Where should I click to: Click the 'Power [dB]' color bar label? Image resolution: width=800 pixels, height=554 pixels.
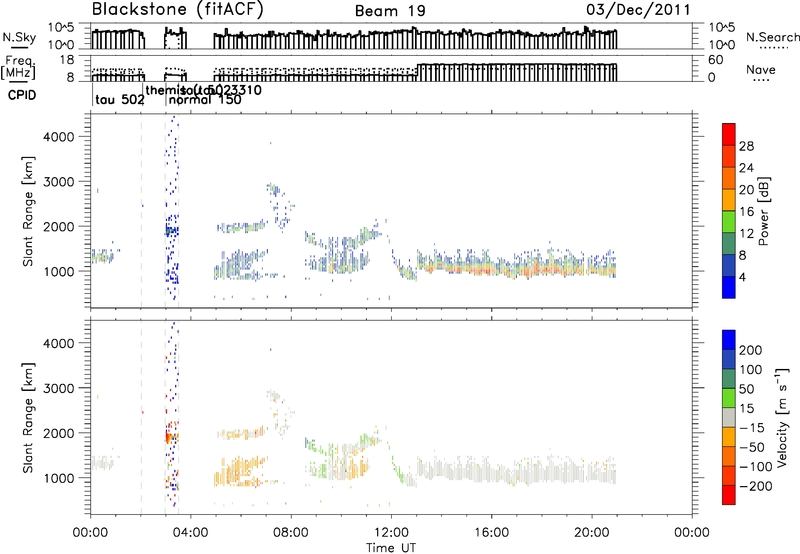click(764, 211)
